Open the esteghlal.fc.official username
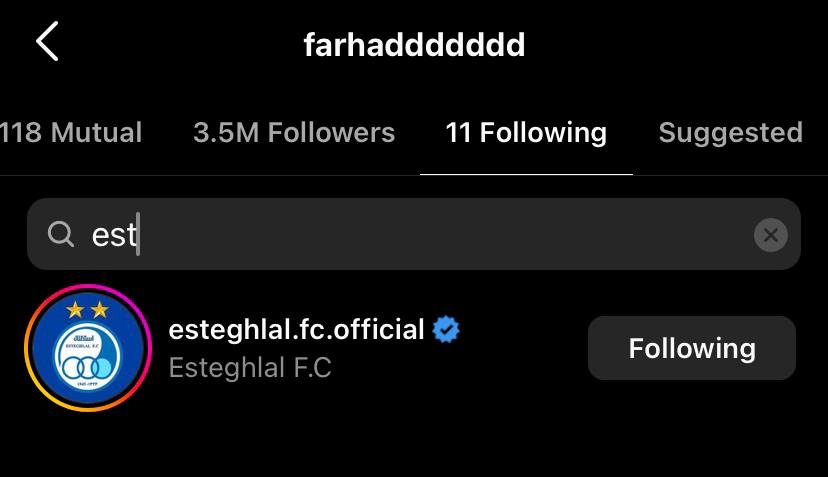Viewport: 828px width, 477px height. point(296,329)
